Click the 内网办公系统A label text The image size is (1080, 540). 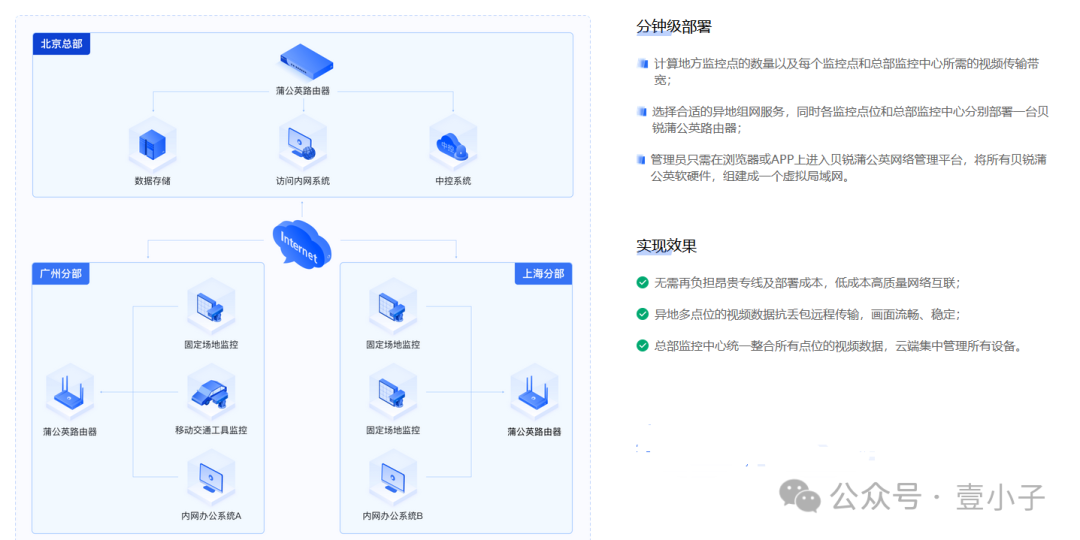tap(211, 515)
